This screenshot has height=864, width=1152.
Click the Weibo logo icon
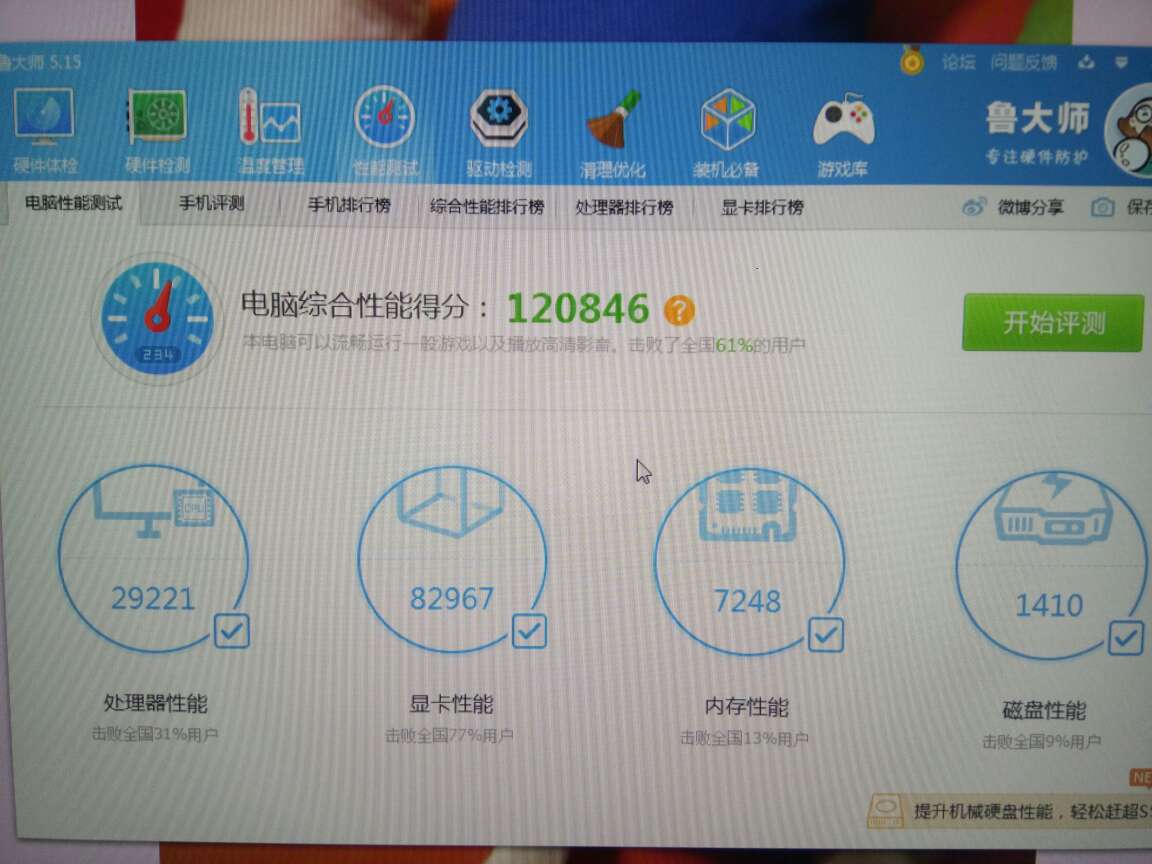pyautogui.click(x=973, y=207)
